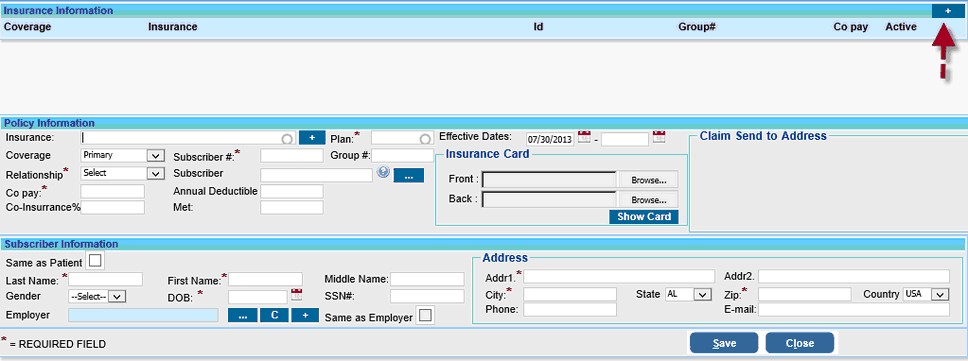Image resolution: width=968 pixels, height=361 pixels.
Task: Click the Close button
Action: (x=799, y=343)
